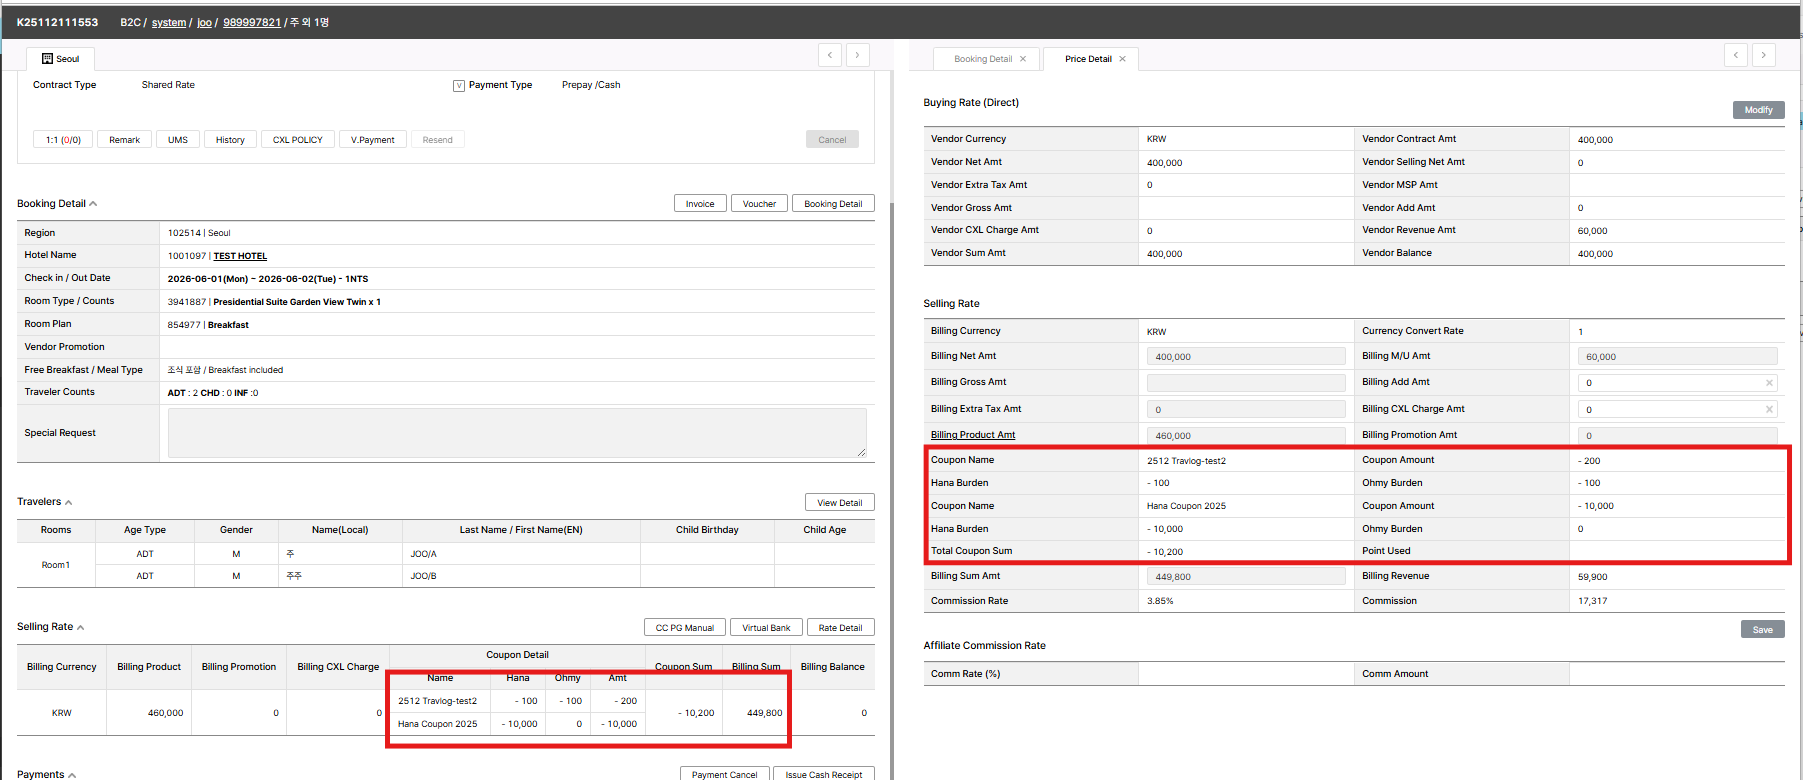Toggle the Payment Type checkbox
The image size is (1803, 780).
coord(459,86)
